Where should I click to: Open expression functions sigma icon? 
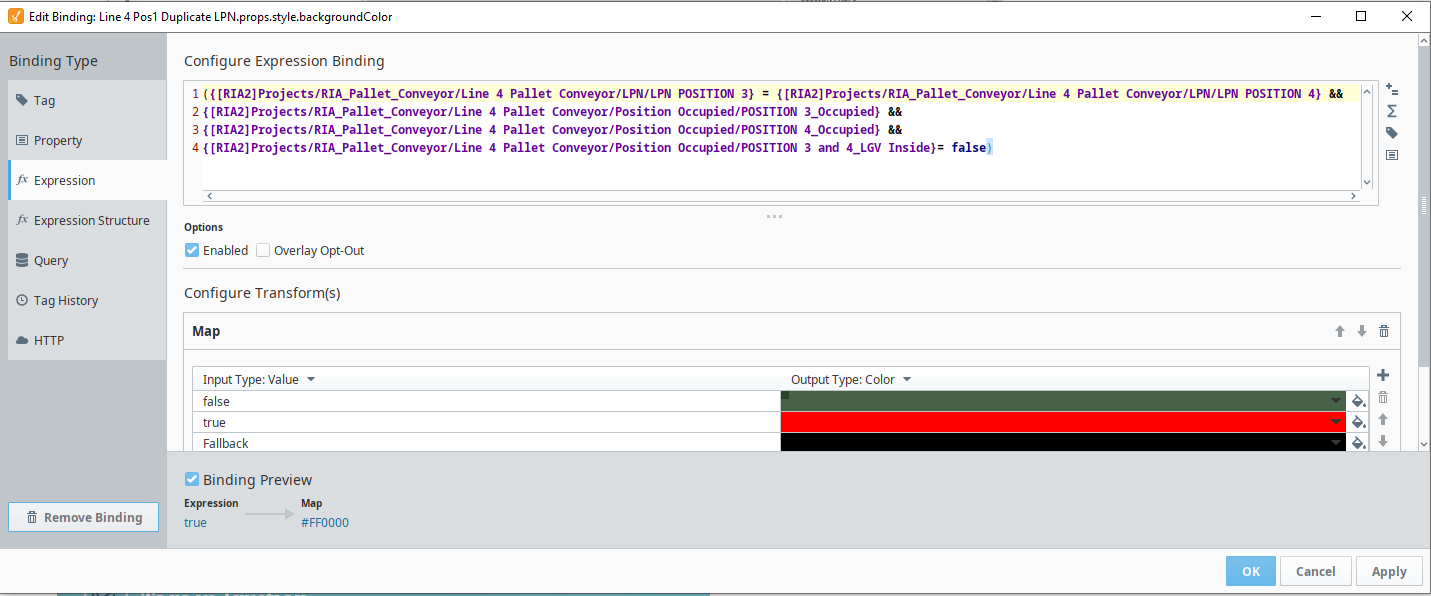coord(1391,111)
